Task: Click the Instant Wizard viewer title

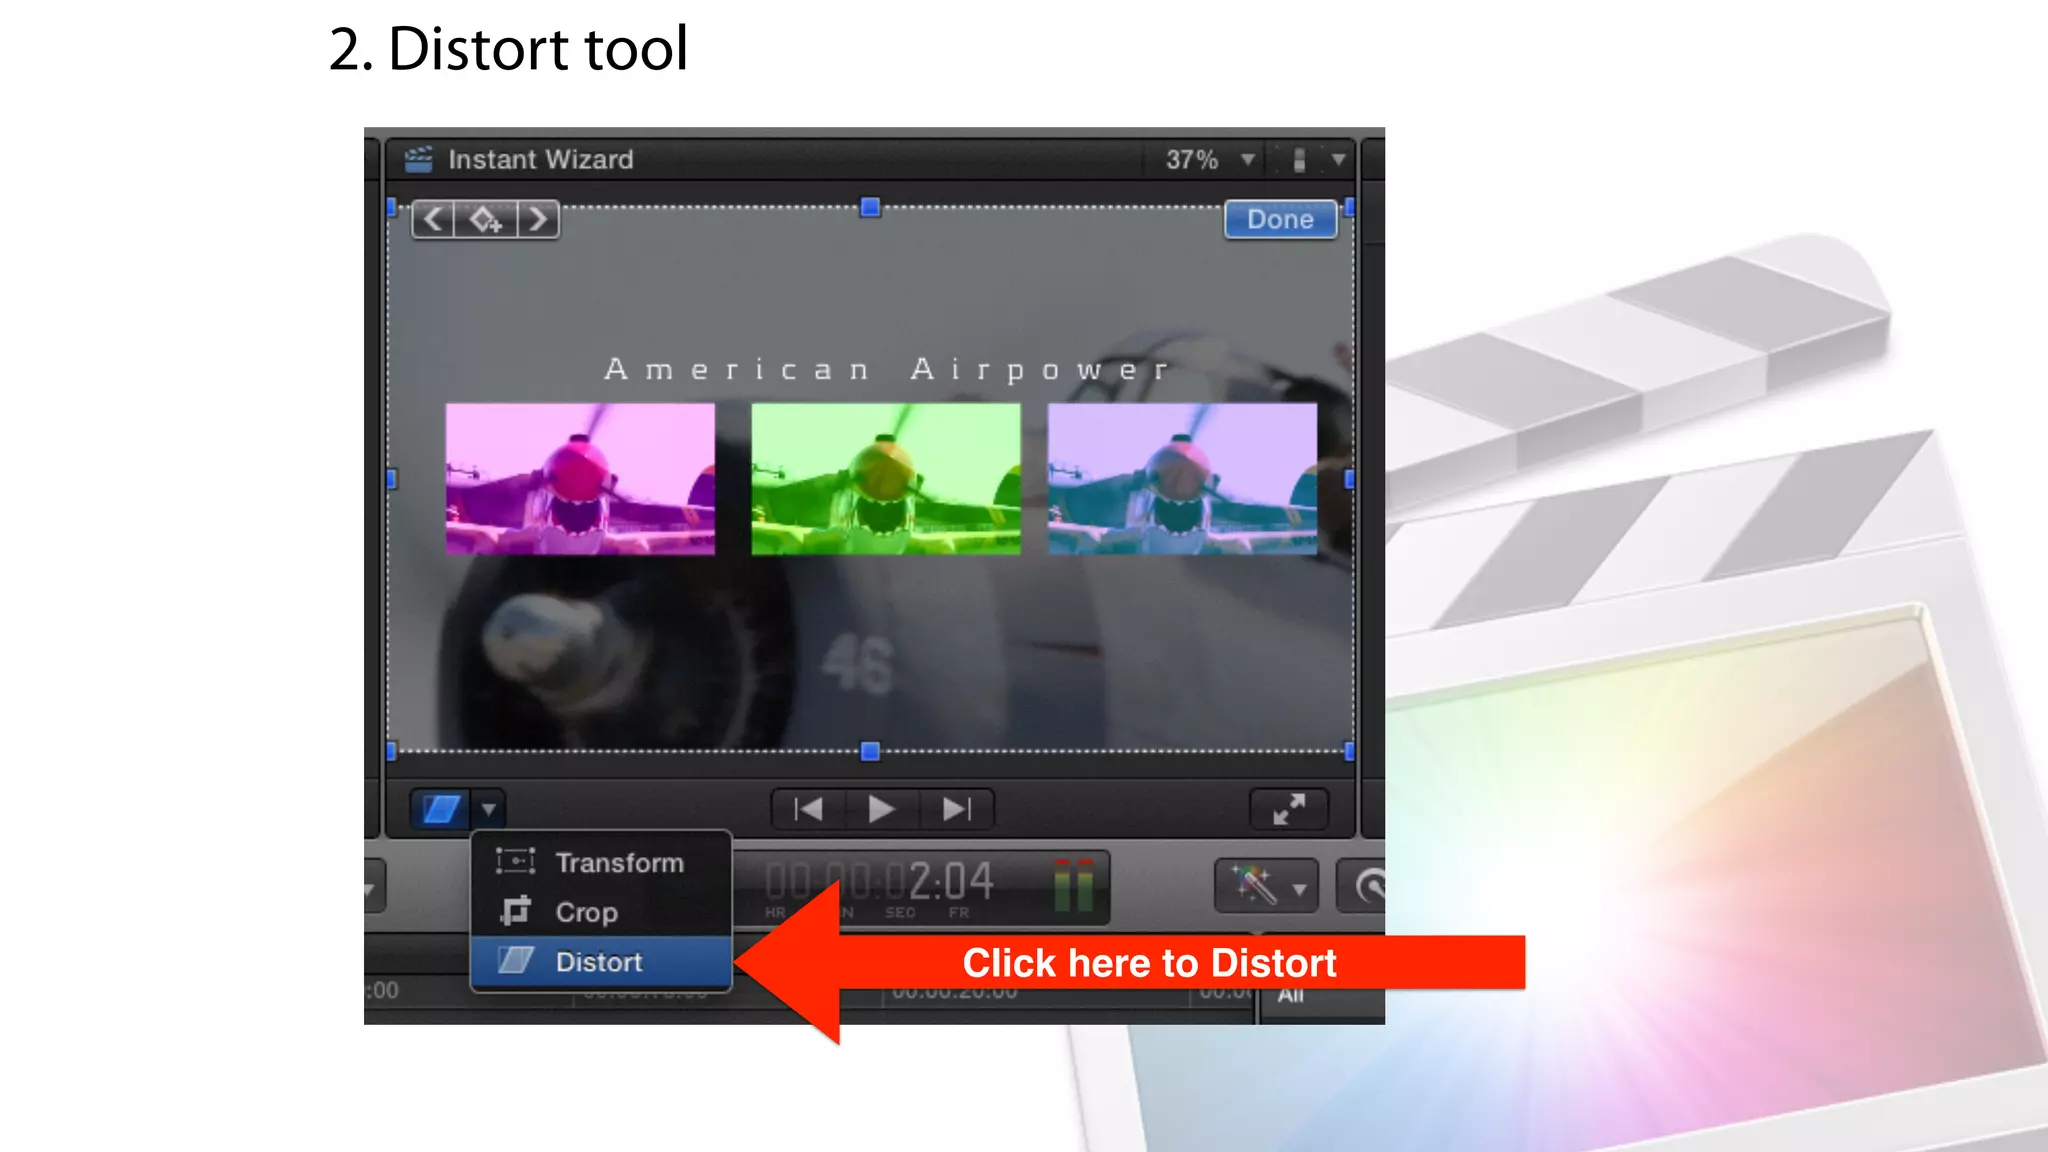Action: coord(540,159)
